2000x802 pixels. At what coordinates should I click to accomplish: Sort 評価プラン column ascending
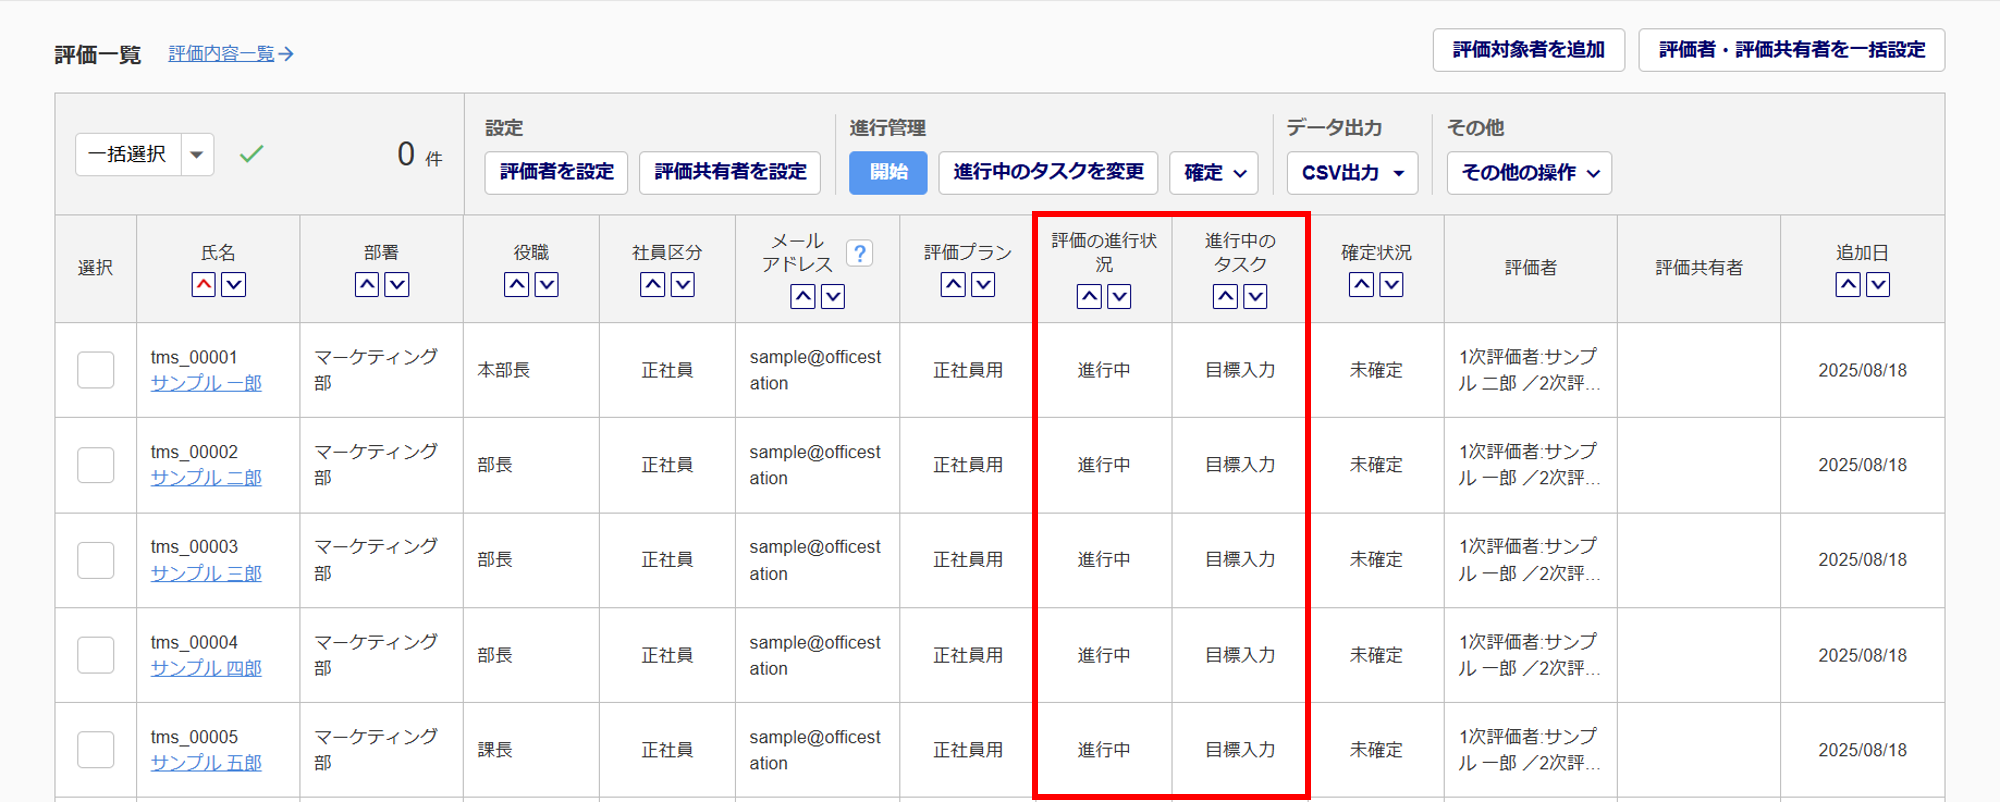(954, 285)
